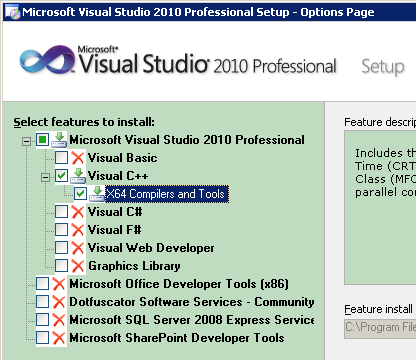Click install icon beside Visual C++
The height and width of the screenshot is (360, 416).
[78, 176]
